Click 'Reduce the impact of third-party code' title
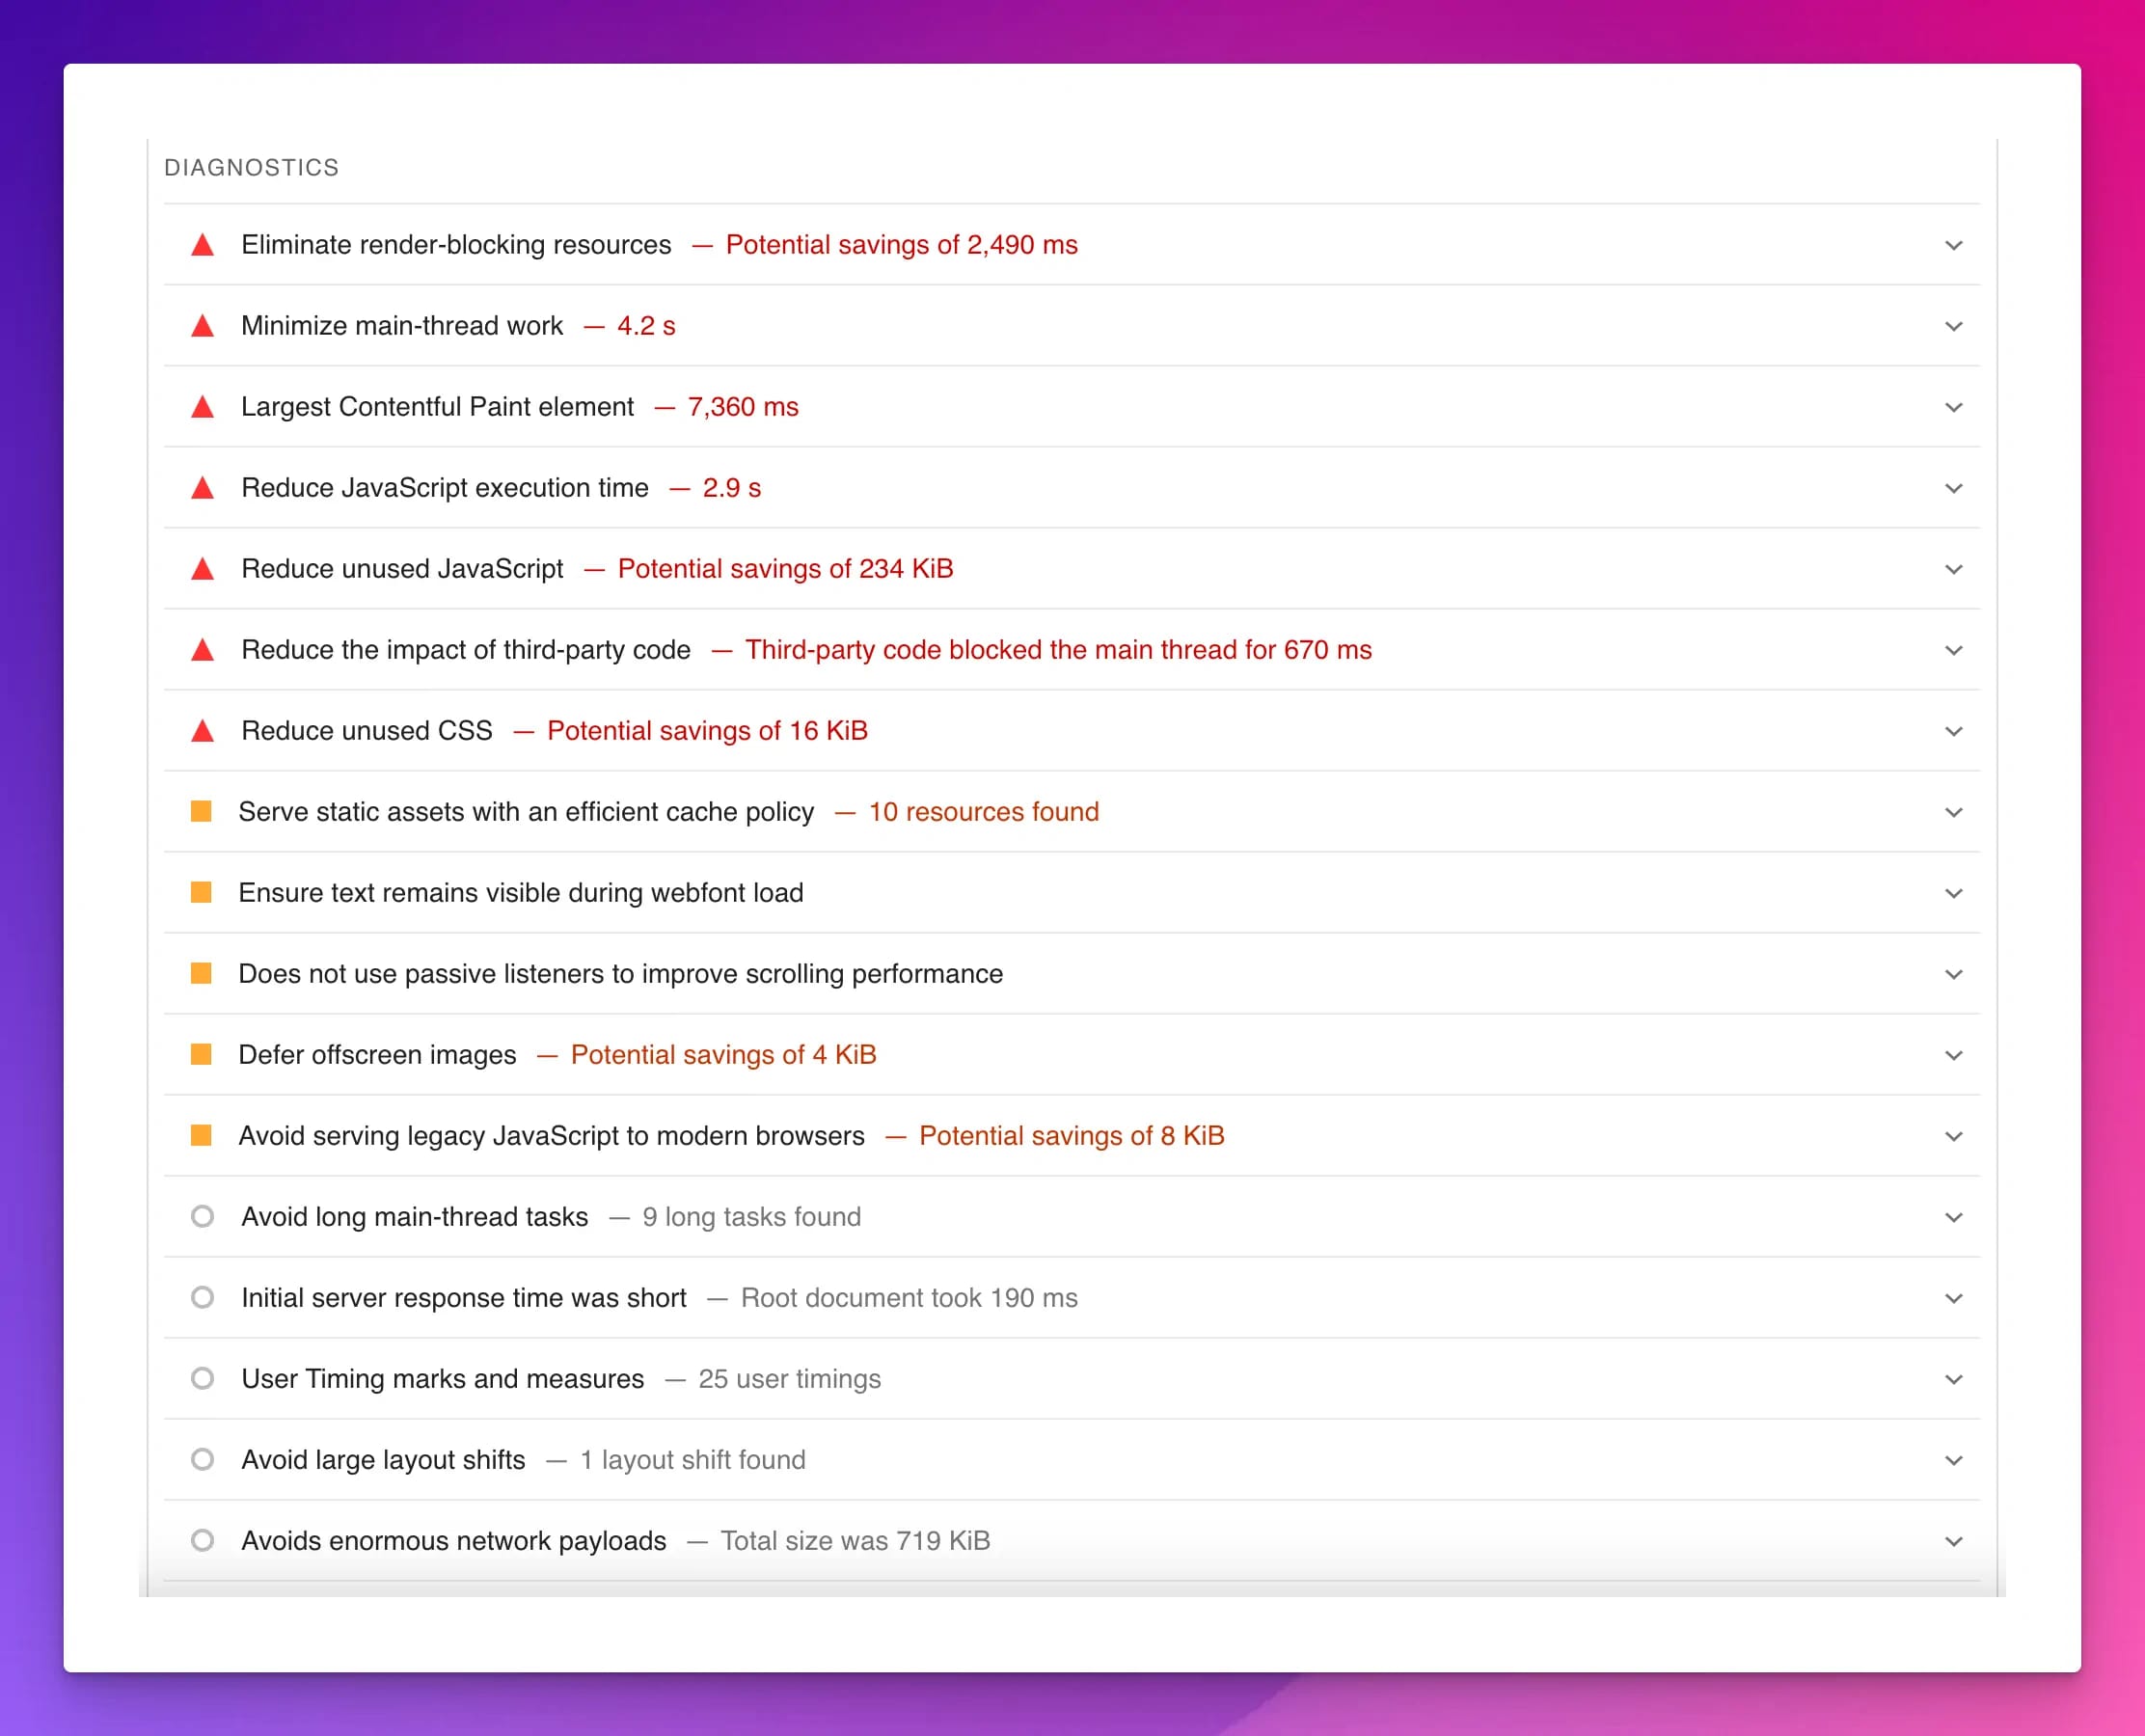Screen dimensions: 2145x1736 pos(466,650)
